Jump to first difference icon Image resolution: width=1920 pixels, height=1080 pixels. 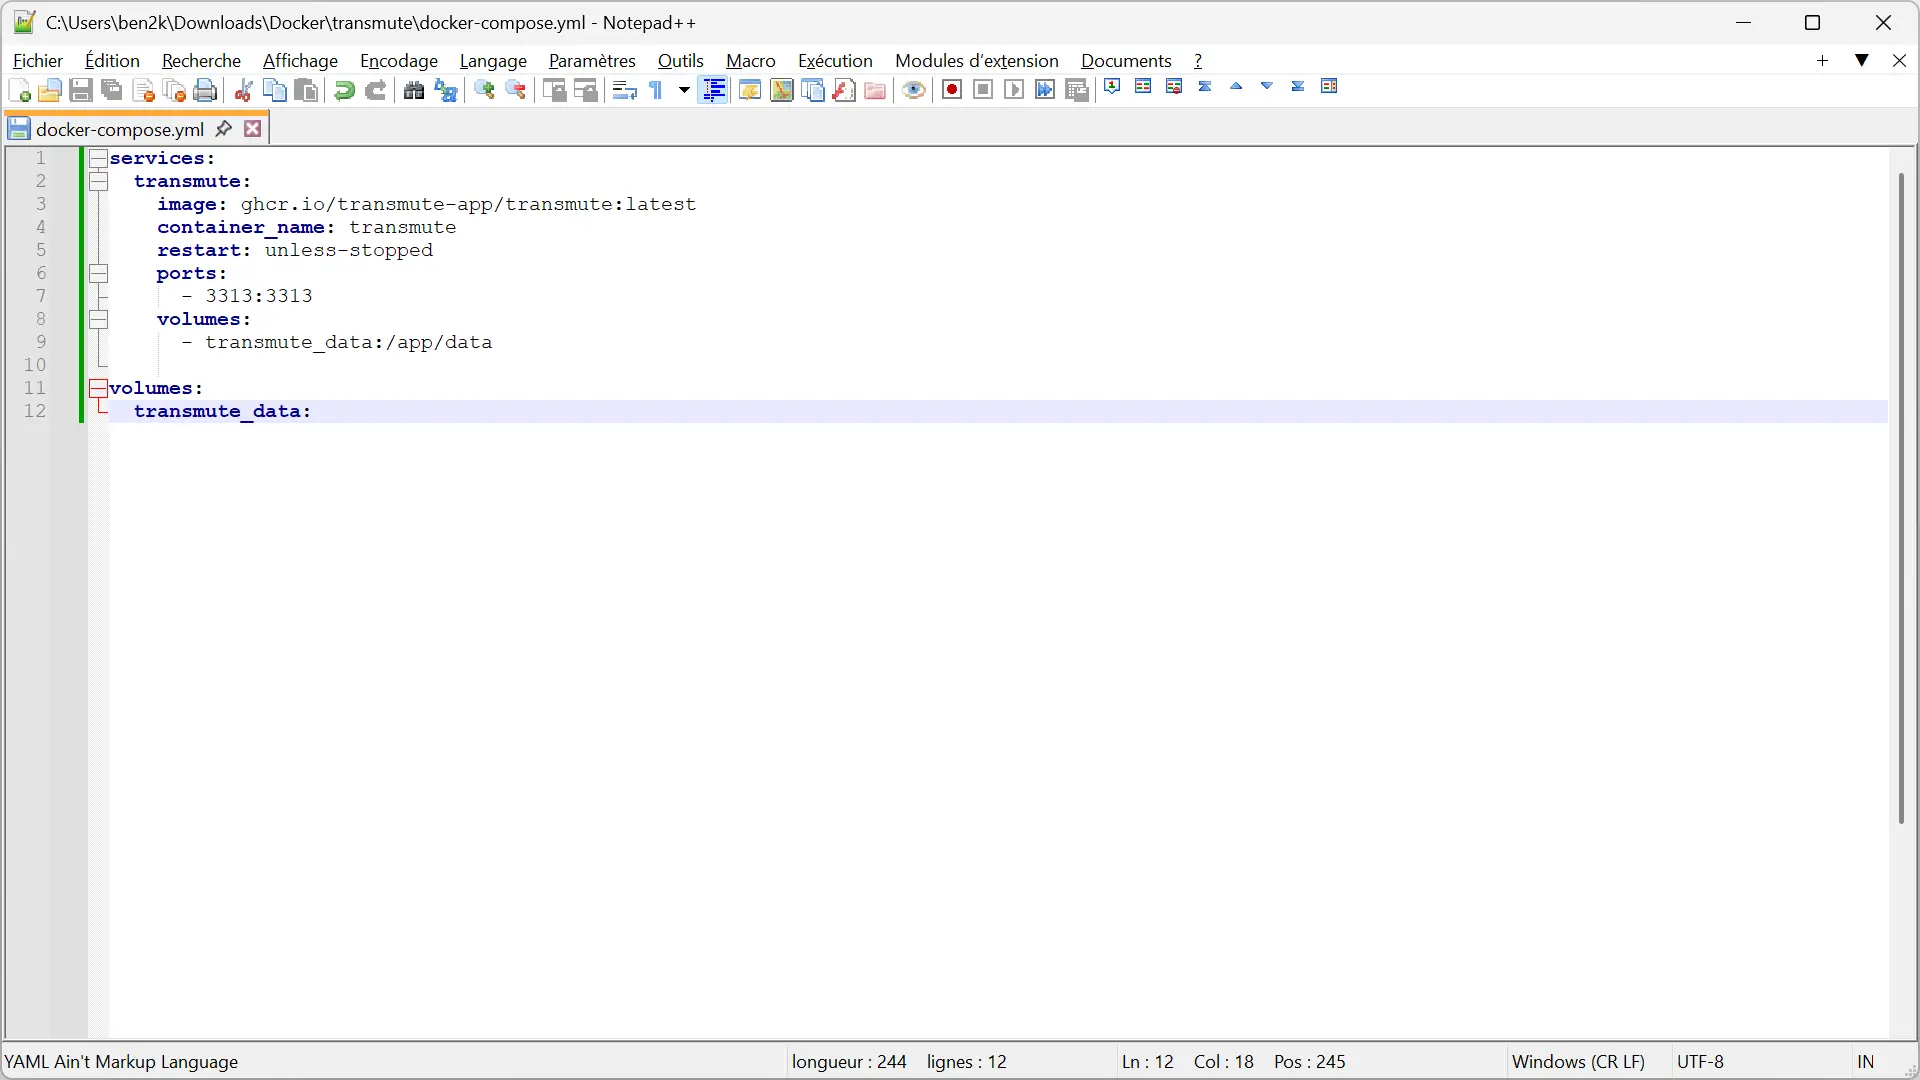pos(1205,87)
